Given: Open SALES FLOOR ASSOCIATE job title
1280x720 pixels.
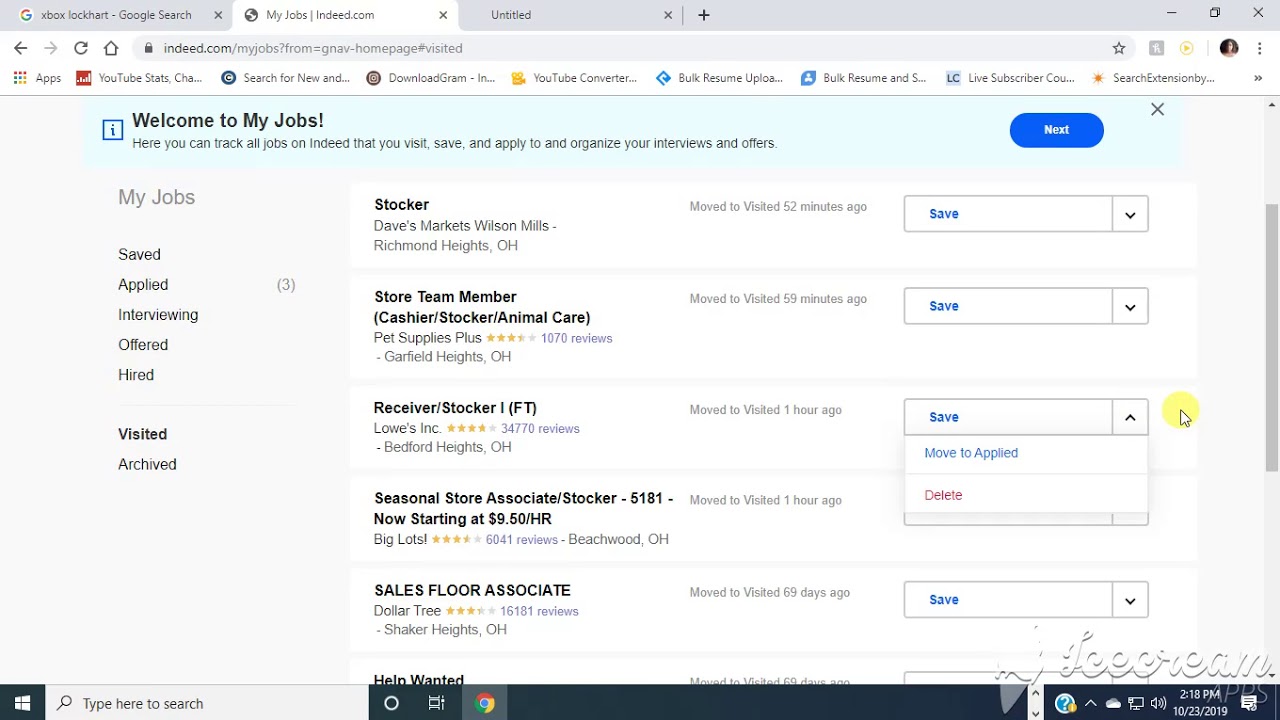Looking at the screenshot, I should pyautogui.click(x=472, y=591).
